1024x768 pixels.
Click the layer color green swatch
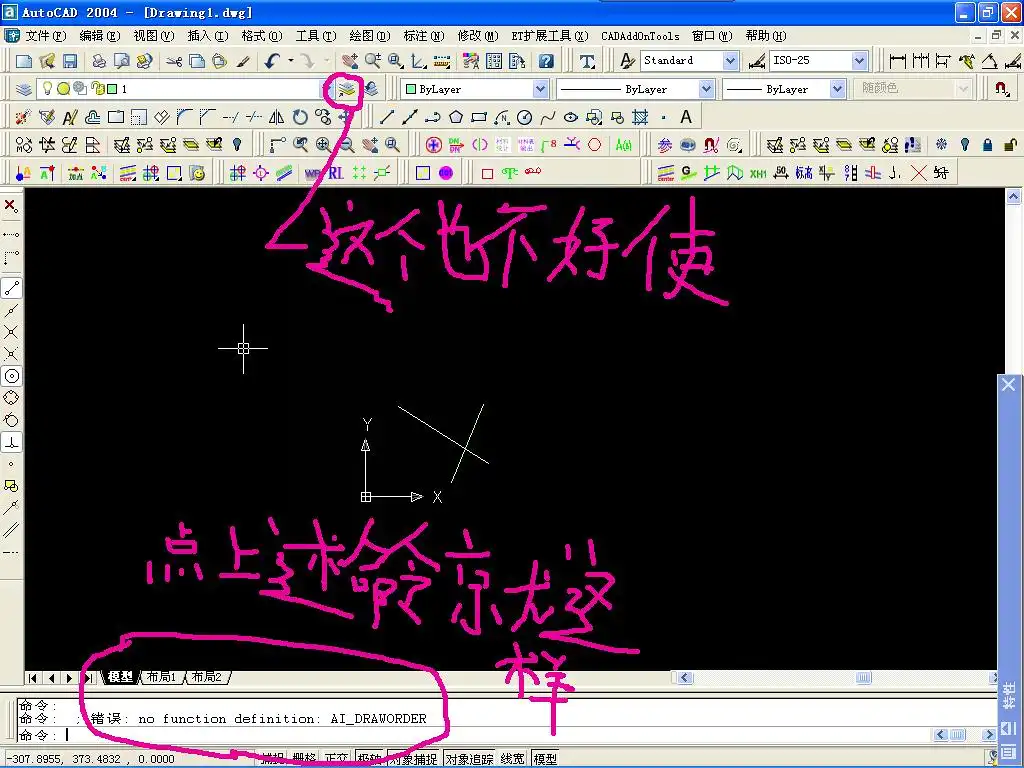(112, 89)
